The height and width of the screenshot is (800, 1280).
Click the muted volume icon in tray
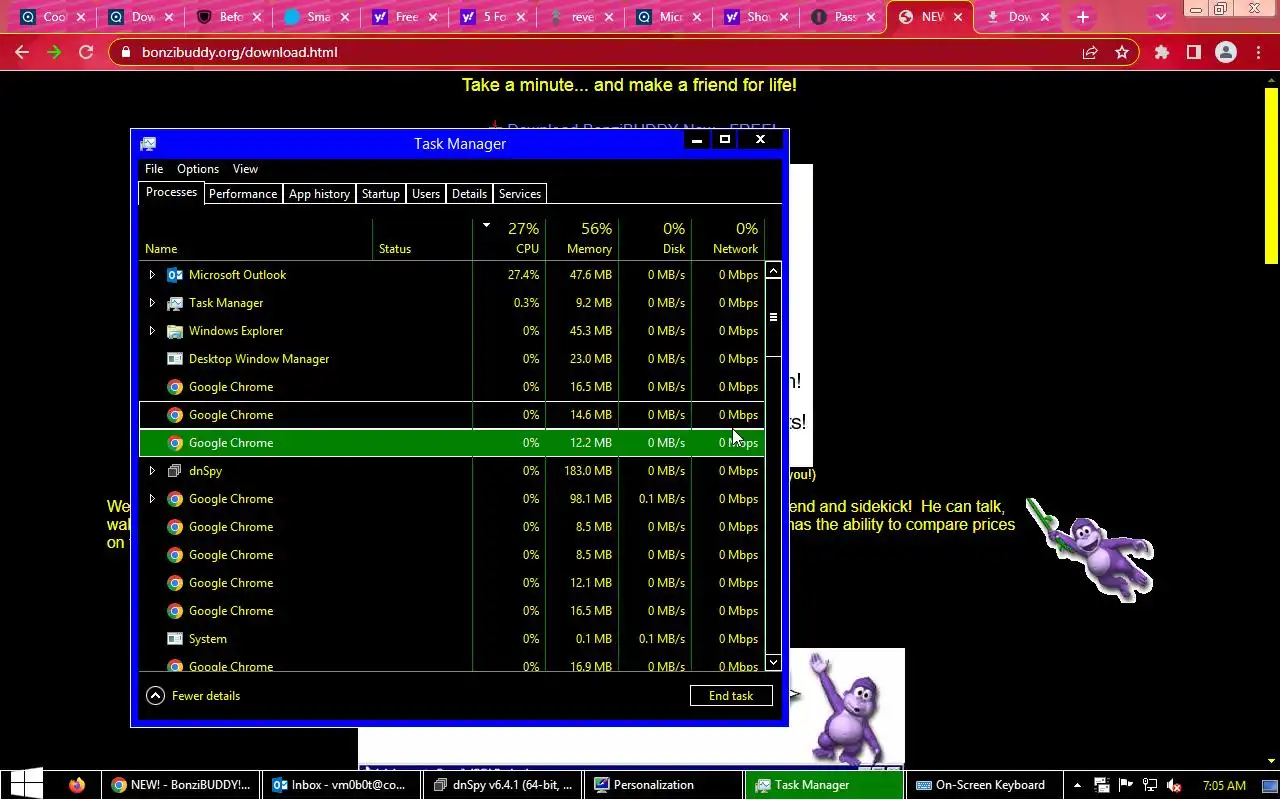point(1175,785)
